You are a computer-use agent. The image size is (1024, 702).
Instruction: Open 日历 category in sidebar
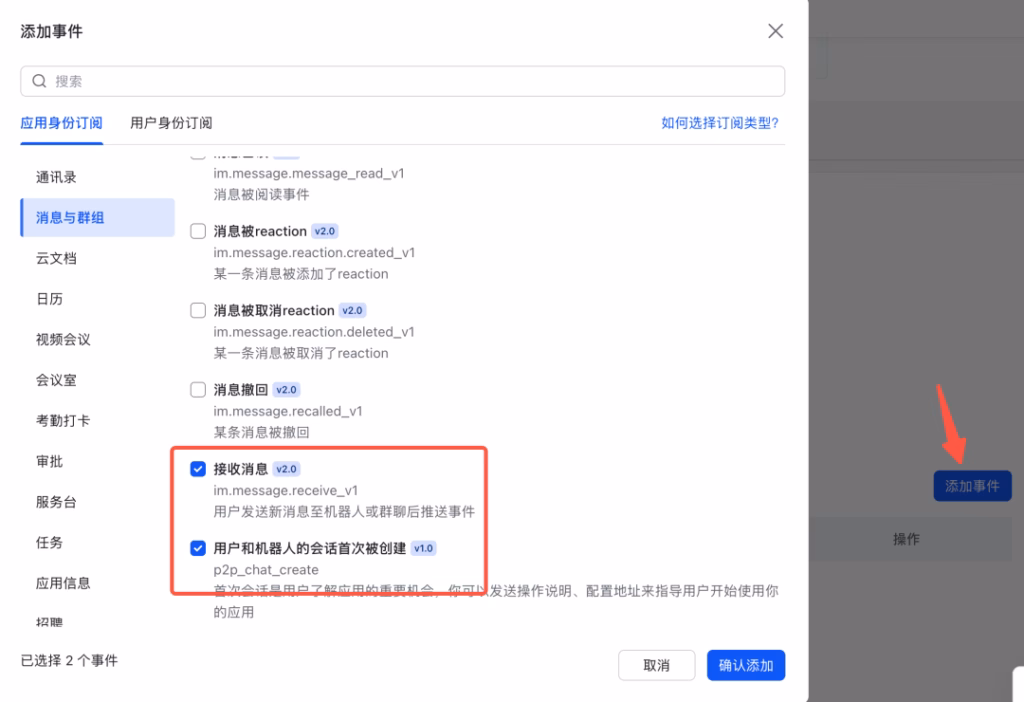[x=49, y=299]
